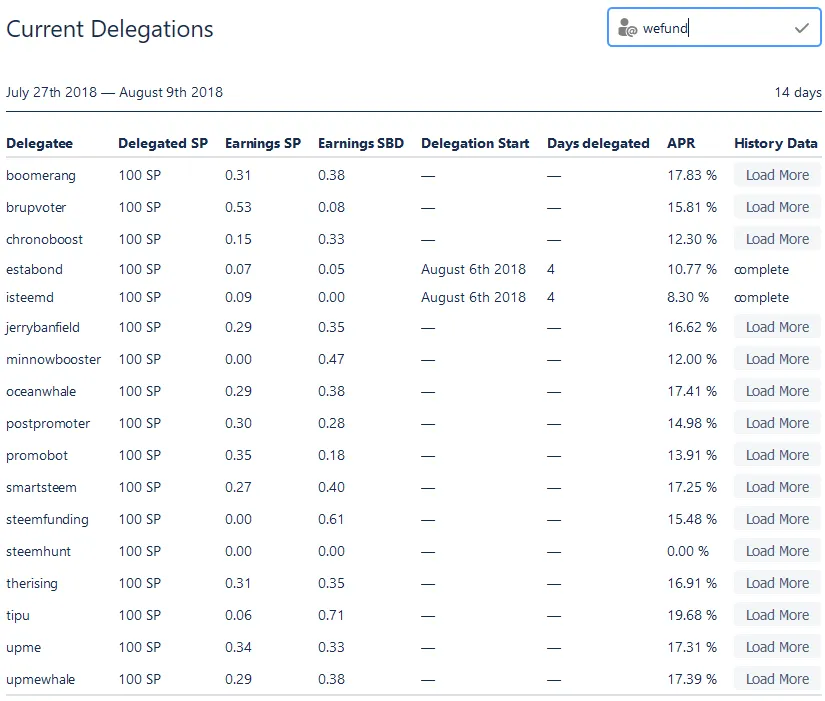Click the Delegatee column header
825x701 pixels.
pyautogui.click(x=39, y=143)
